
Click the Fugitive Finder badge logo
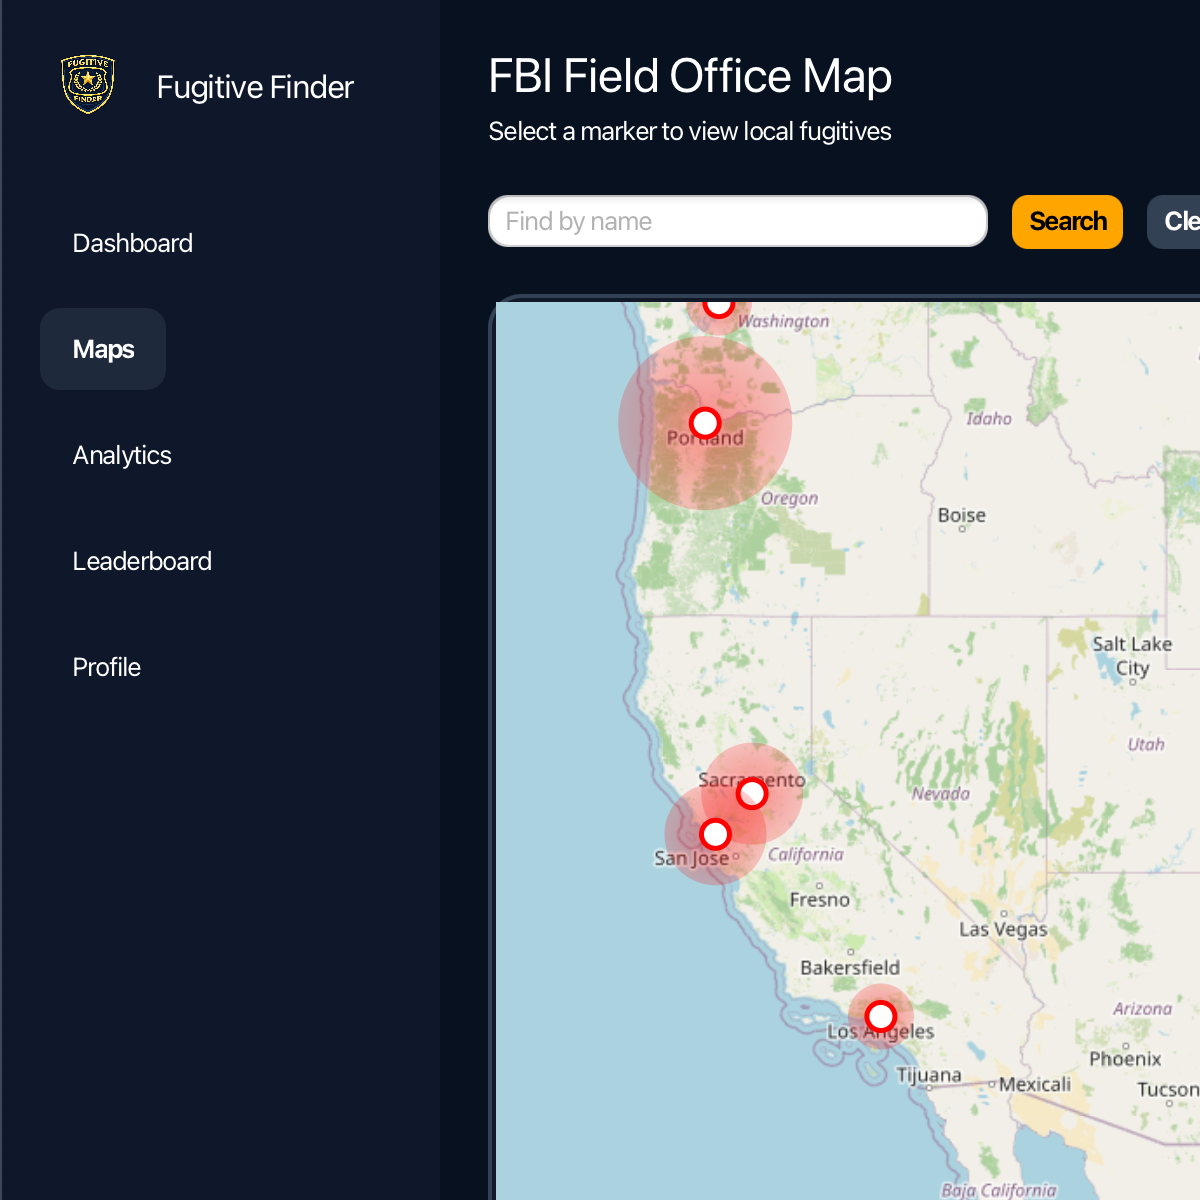88,84
